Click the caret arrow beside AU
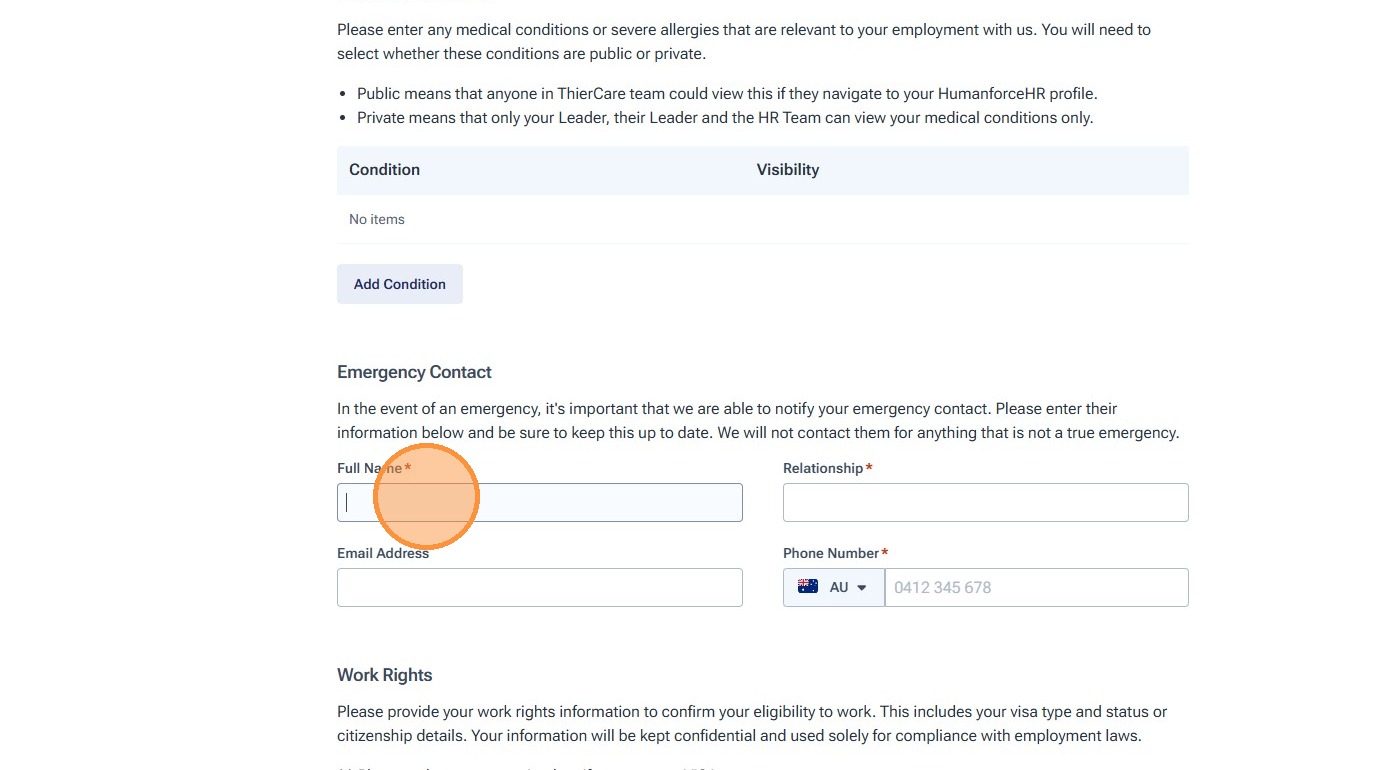Screen dimensions: 1376x770 [862, 588]
